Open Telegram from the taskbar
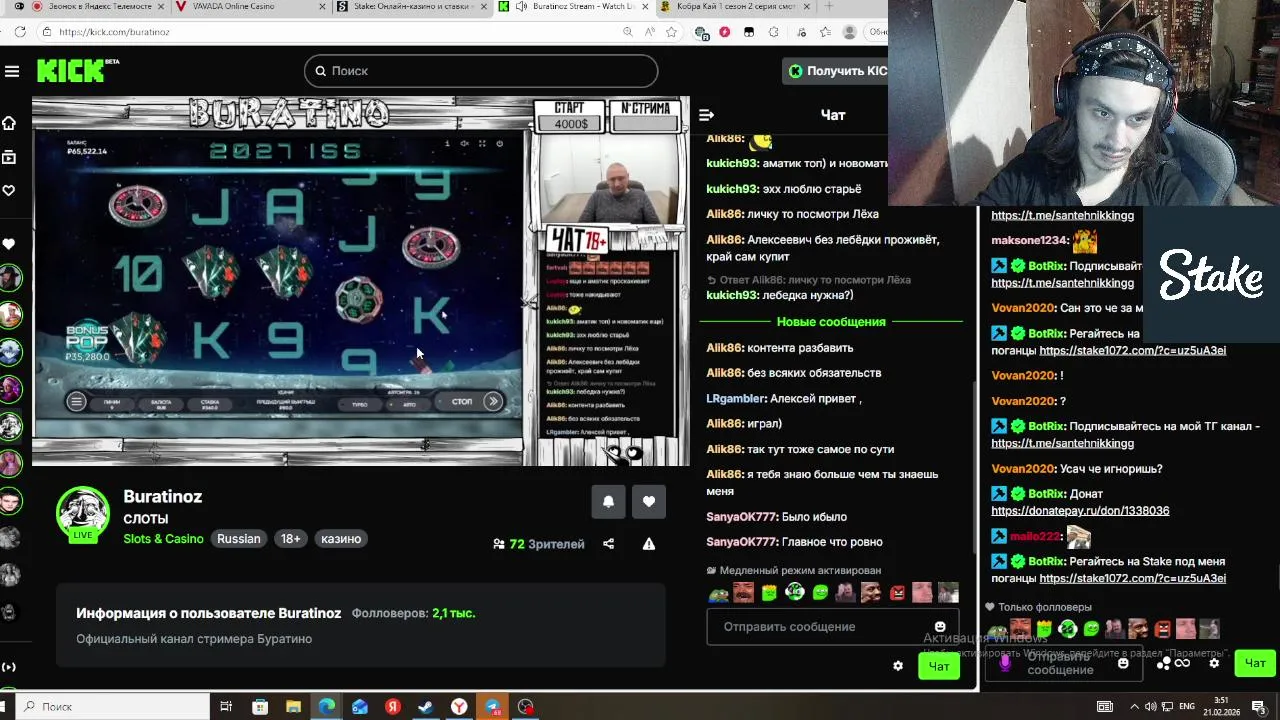 tap(492, 707)
